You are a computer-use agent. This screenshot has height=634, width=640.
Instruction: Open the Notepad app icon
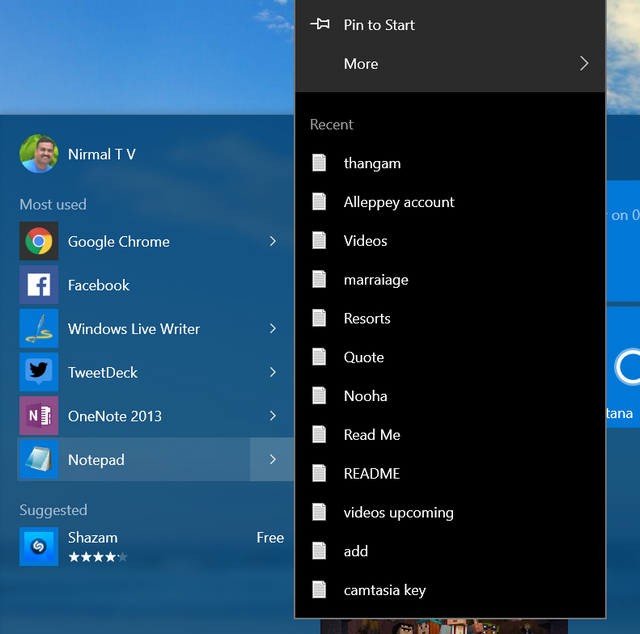pos(39,459)
